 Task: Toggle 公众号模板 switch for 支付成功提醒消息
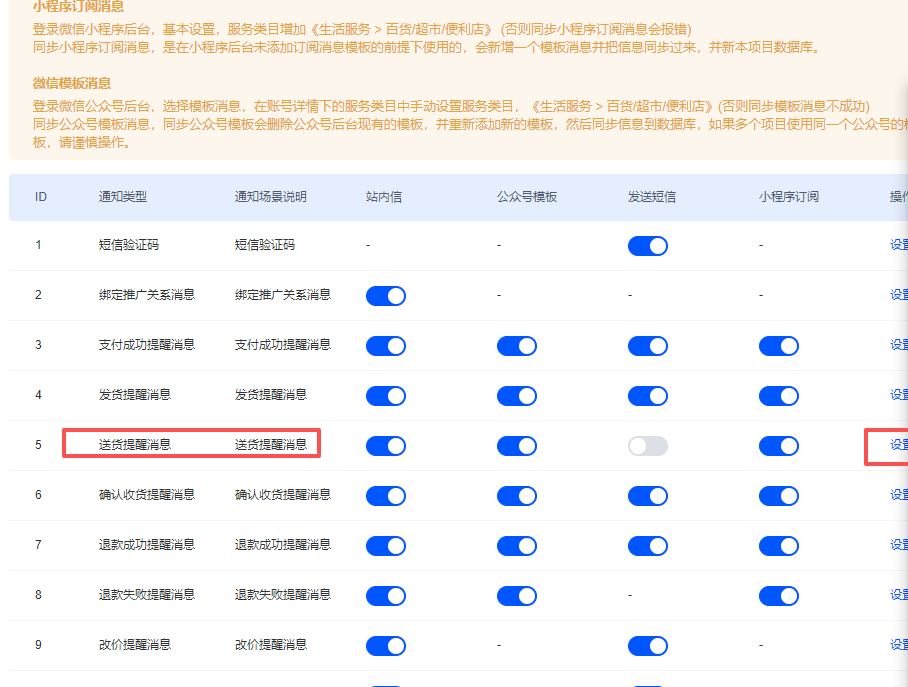pos(516,346)
